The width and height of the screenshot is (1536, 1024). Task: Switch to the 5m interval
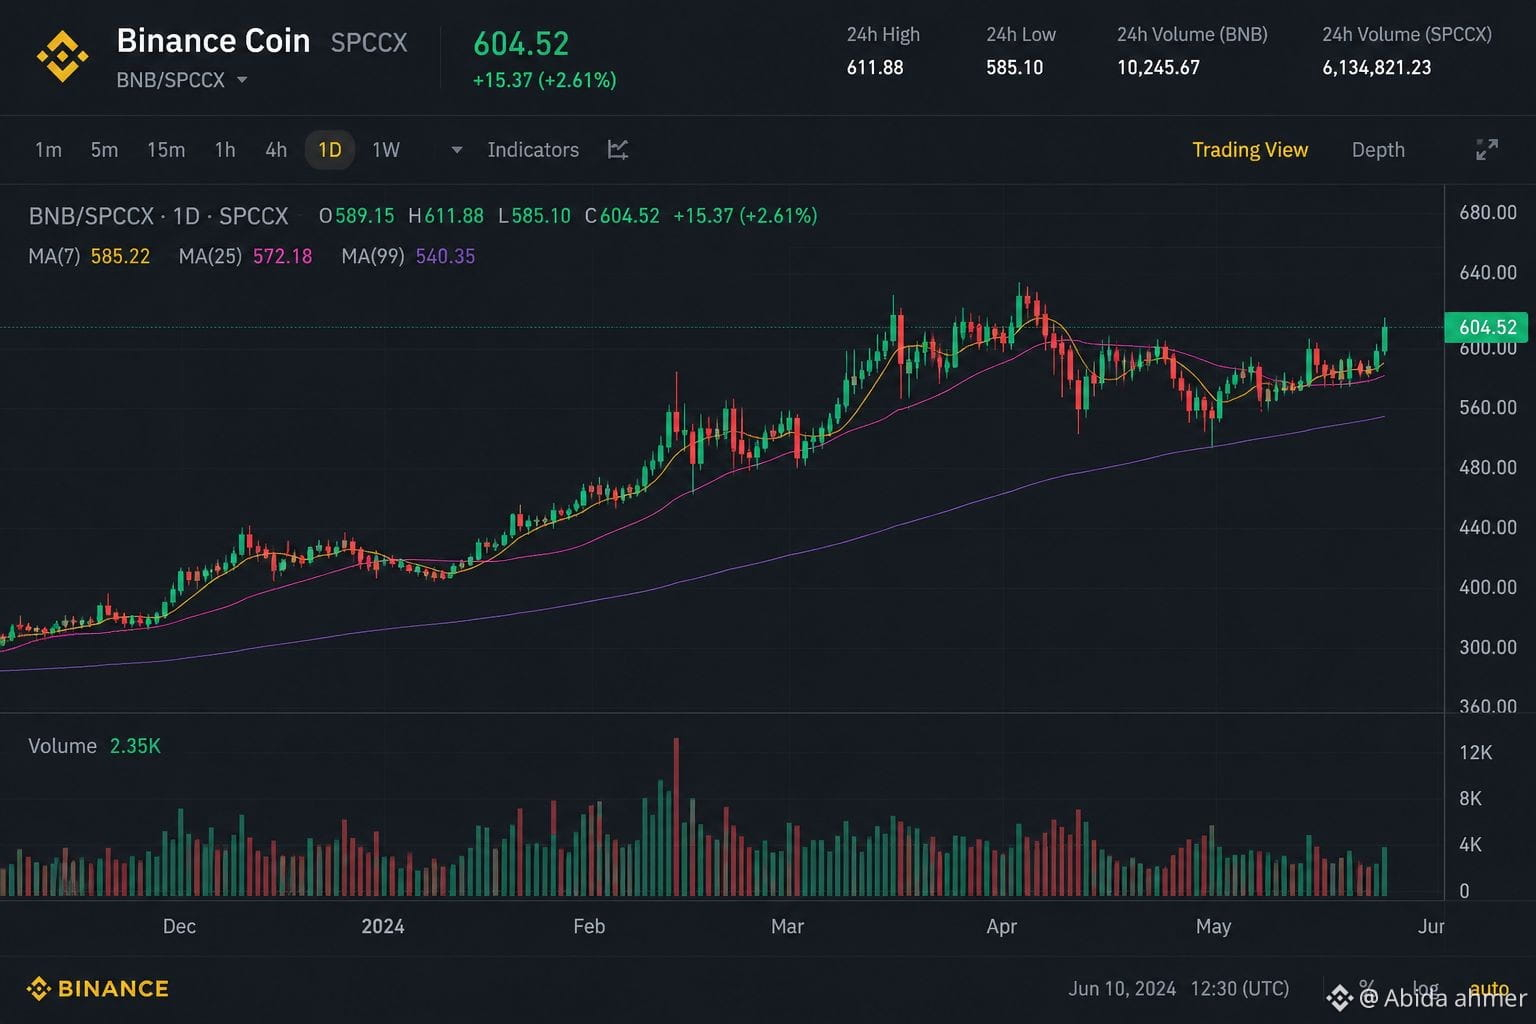pyautogui.click(x=104, y=150)
